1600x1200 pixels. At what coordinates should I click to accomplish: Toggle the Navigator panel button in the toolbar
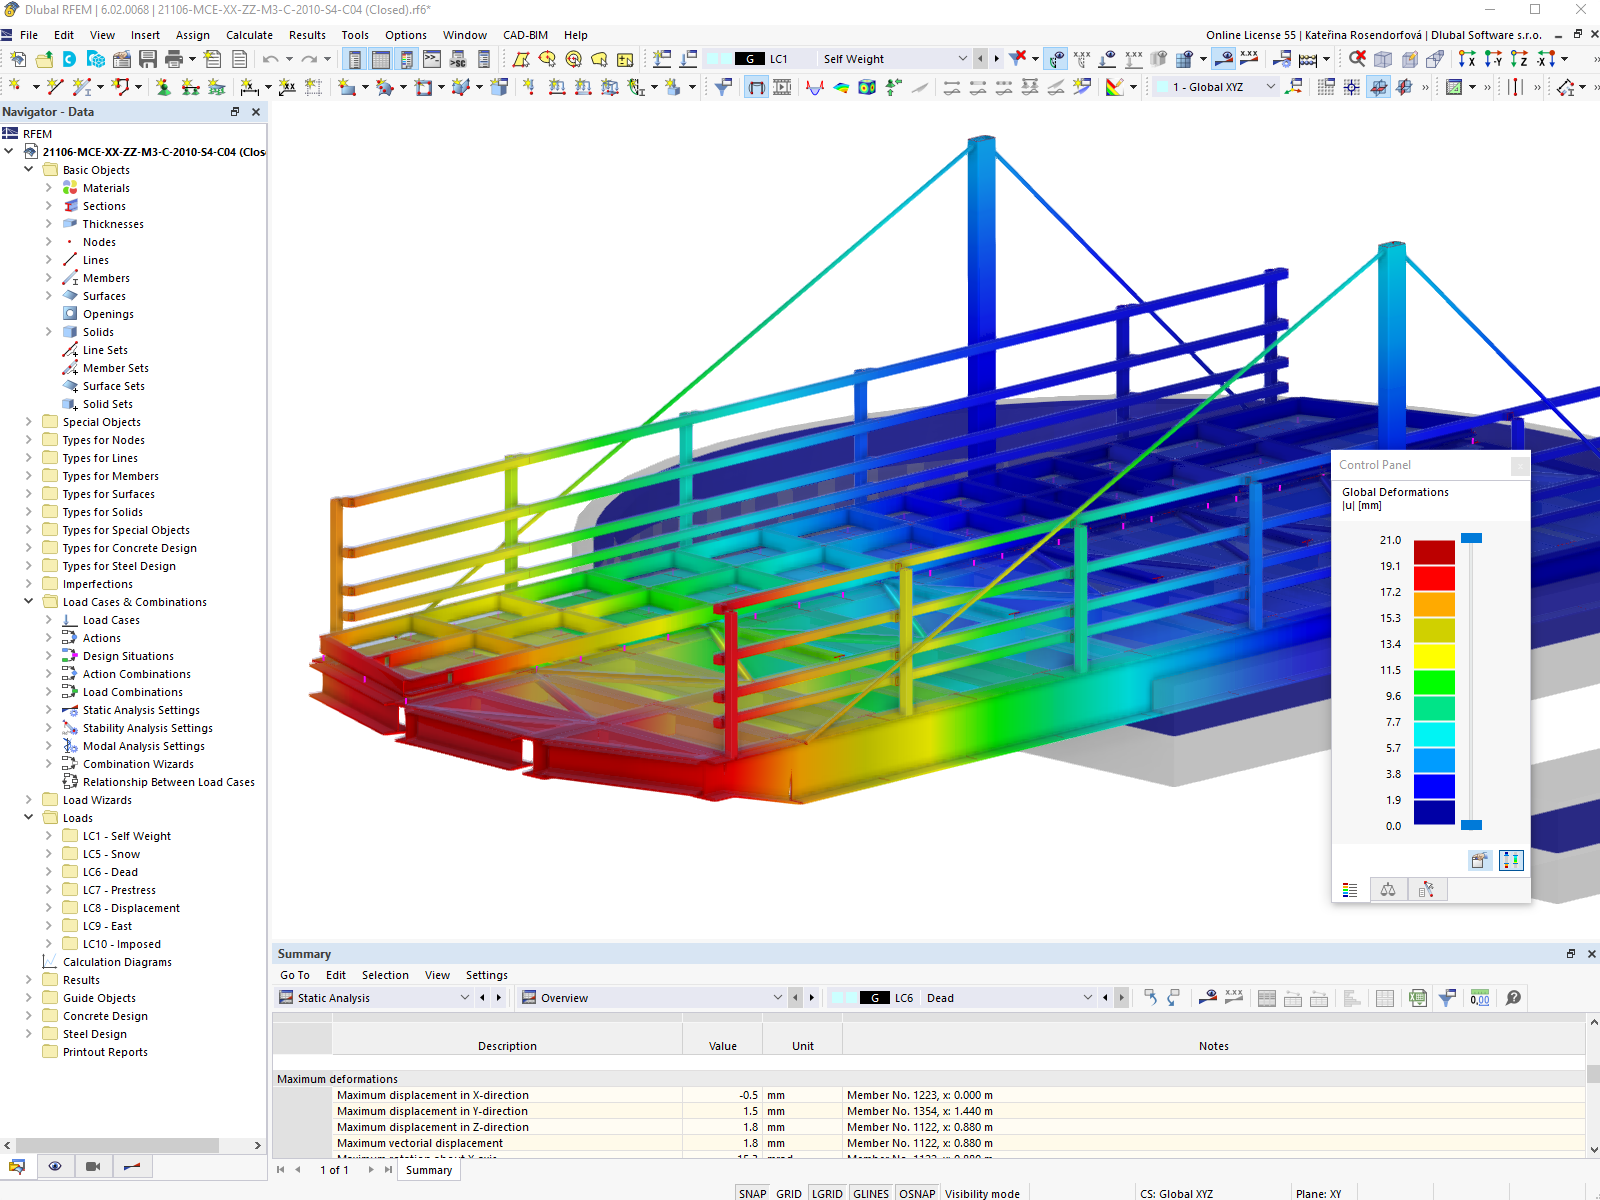354,59
